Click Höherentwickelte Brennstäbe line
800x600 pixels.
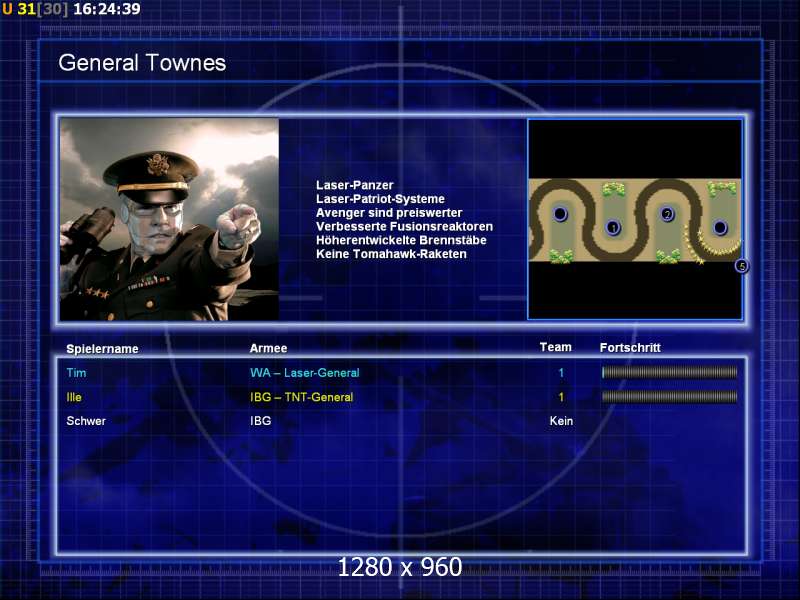click(401, 240)
